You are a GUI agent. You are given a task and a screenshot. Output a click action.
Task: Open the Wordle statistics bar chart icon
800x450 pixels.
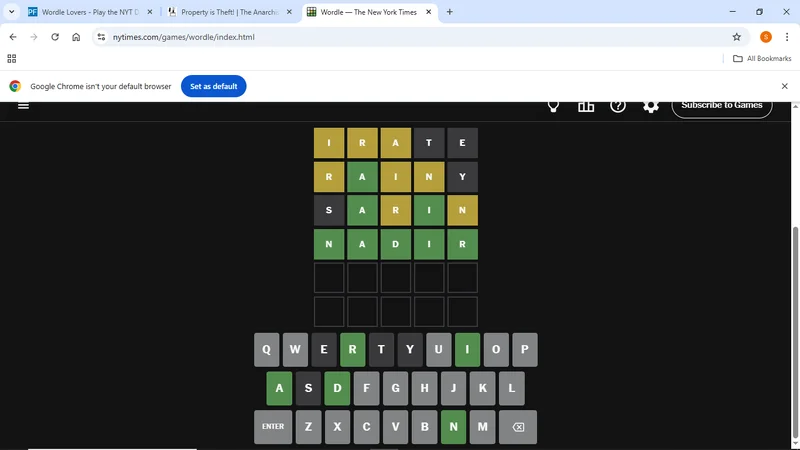coord(586,106)
